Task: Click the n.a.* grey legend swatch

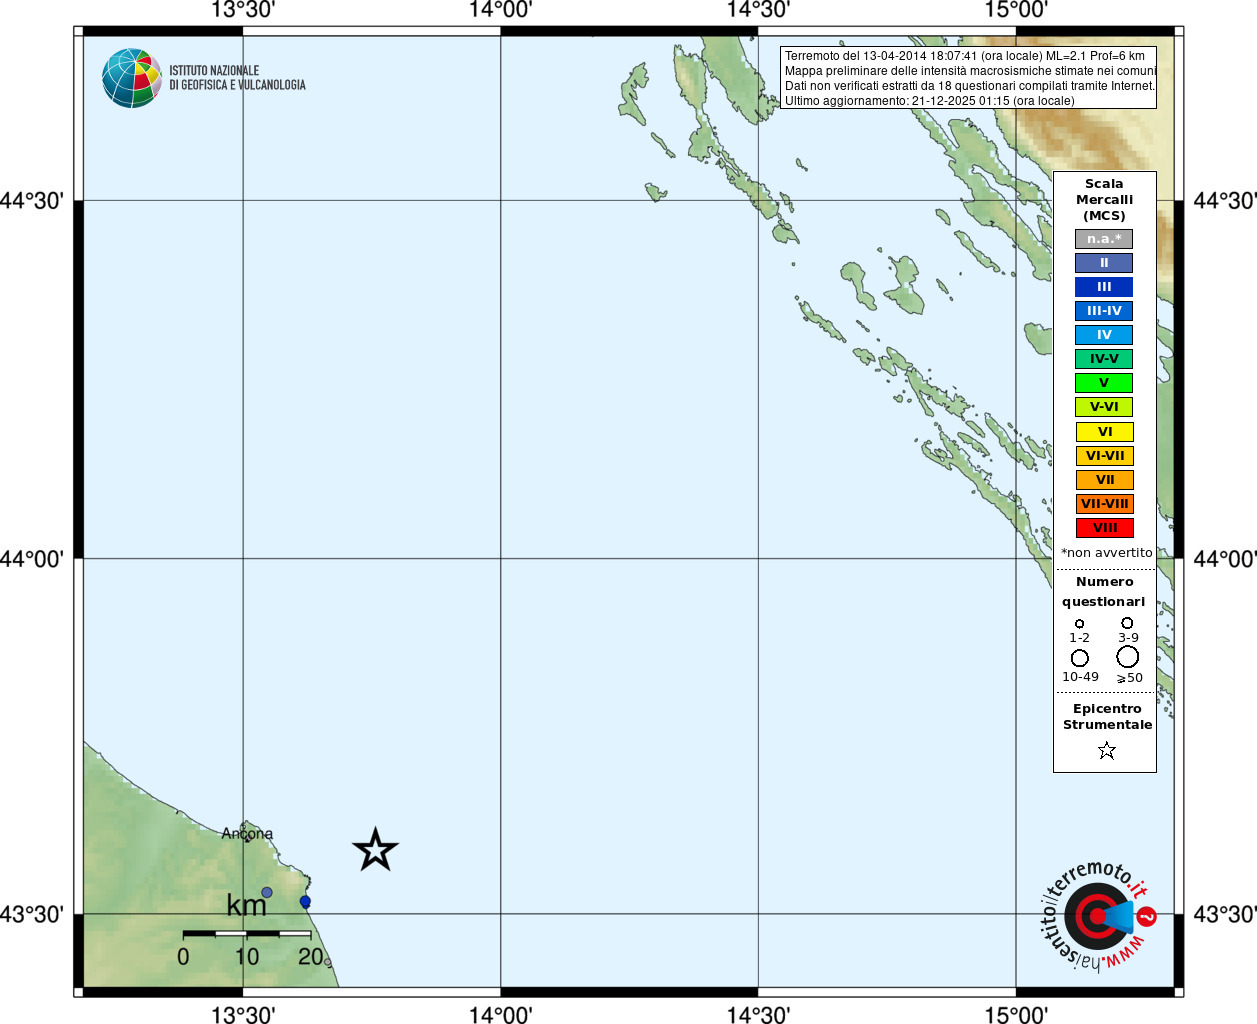Action: [1104, 239]
